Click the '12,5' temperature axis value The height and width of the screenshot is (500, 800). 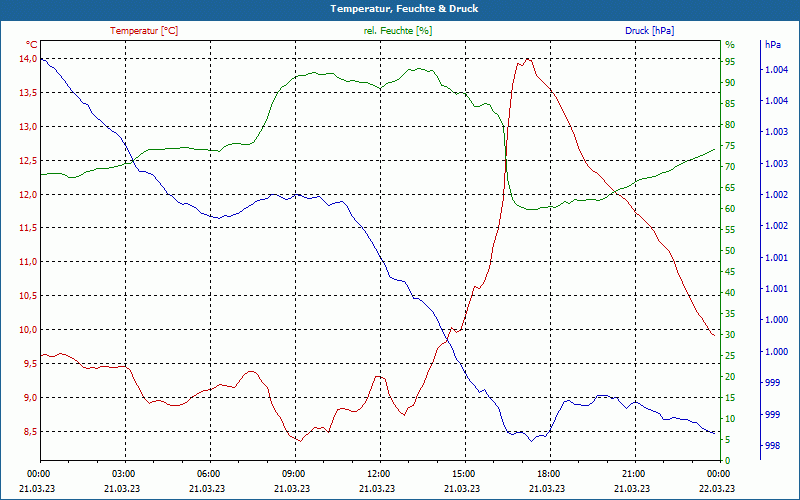[28, 160]
